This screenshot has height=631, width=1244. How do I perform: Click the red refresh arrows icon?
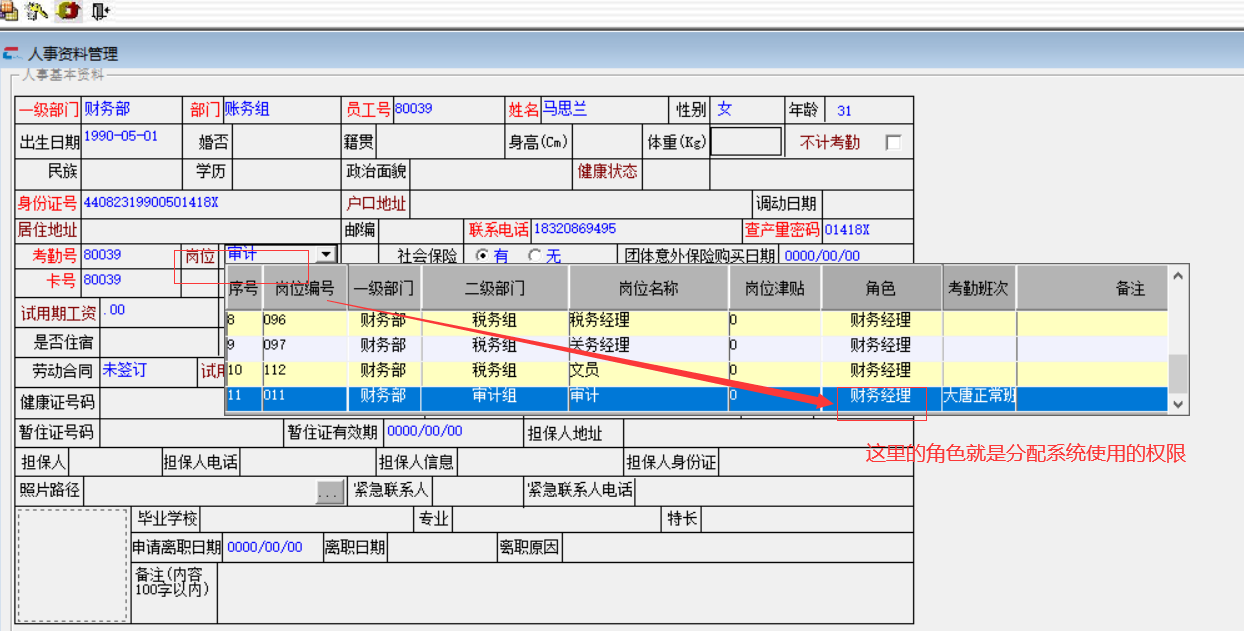(68, 11)
